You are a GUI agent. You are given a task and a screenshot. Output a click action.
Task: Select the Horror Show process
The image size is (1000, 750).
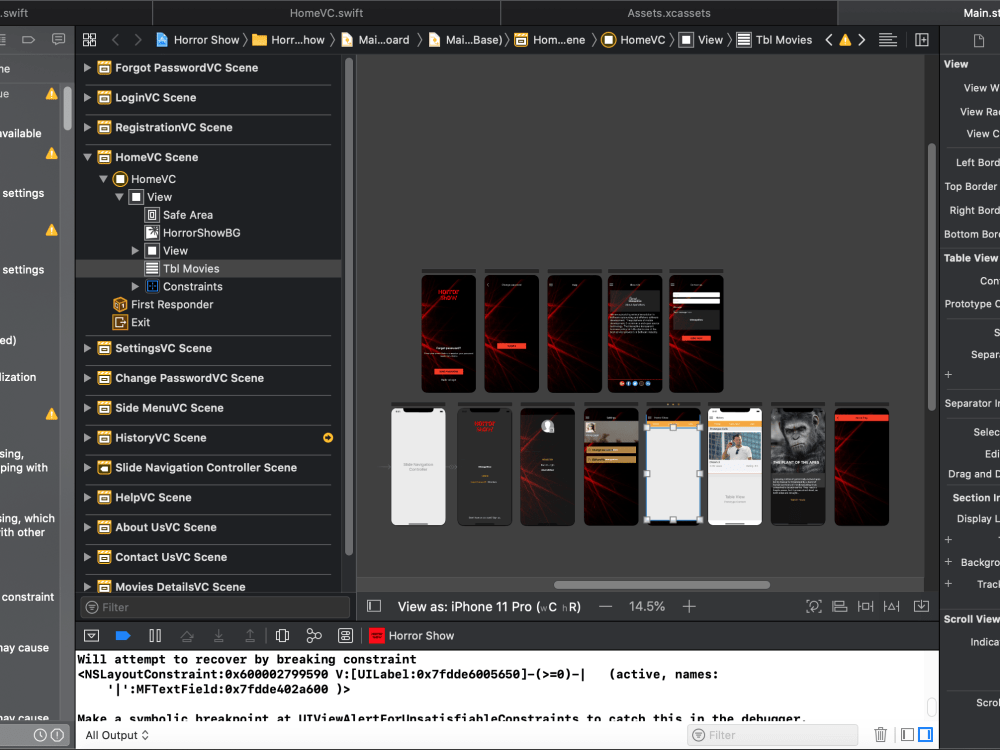click(412, 636)
